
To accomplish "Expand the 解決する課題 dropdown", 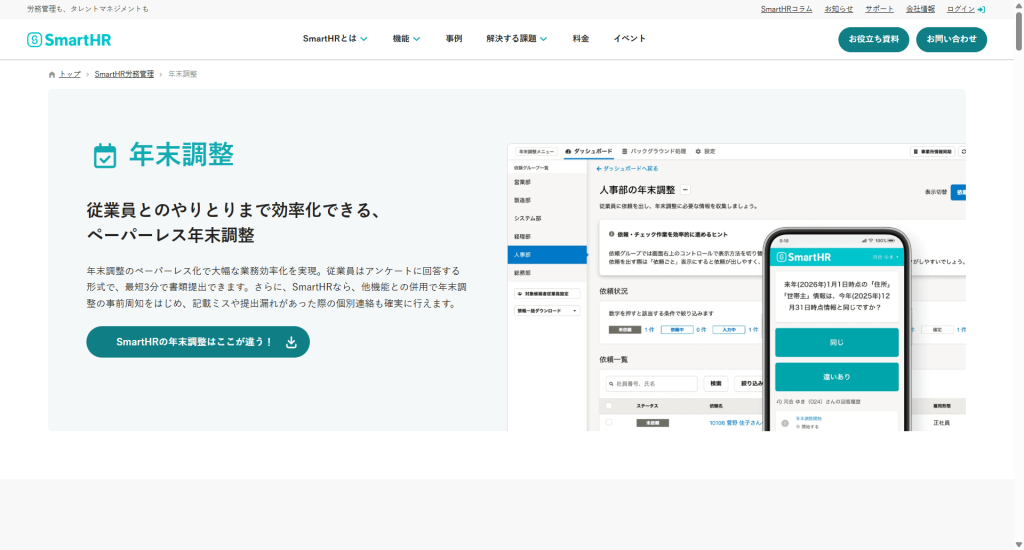I will point(517,39).
